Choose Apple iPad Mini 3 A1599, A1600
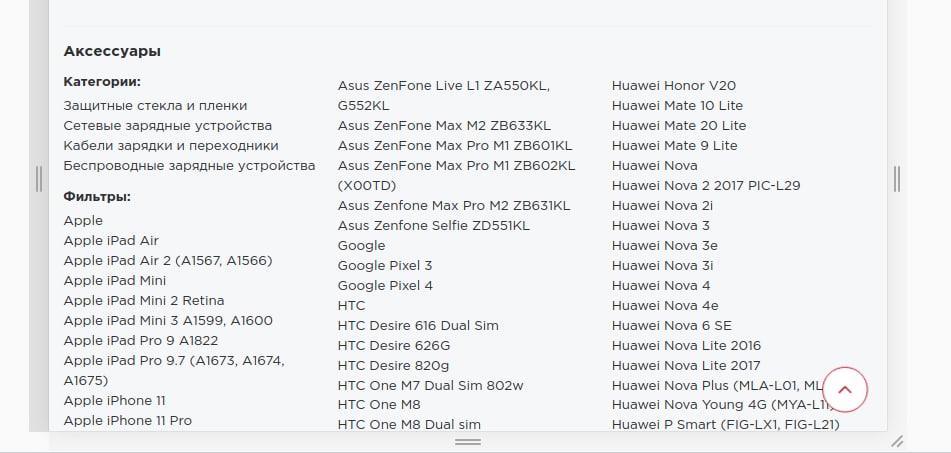This screenshot has width=951, height=453. tap(168, 321)
